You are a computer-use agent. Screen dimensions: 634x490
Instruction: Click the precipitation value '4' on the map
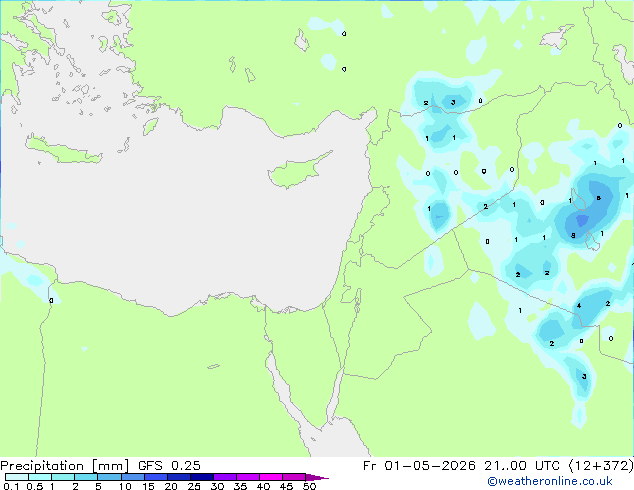point(579,306)
